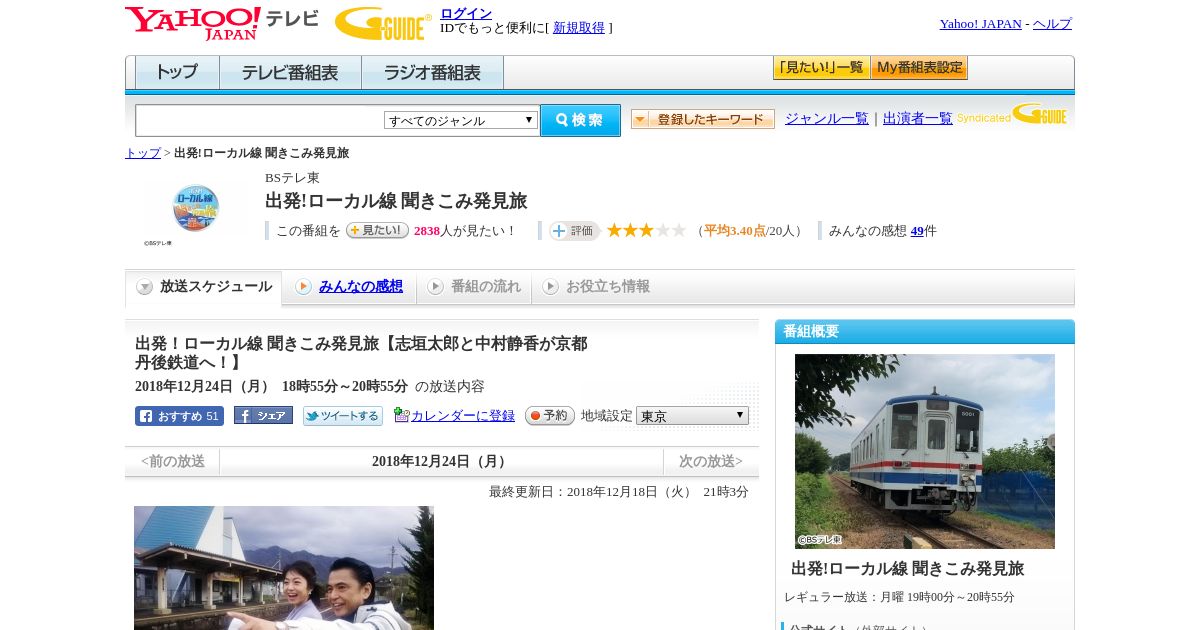Click the カレンダーに登録 link
The height and width of the screenshot is (630, 1200).
tap(463, 415)
